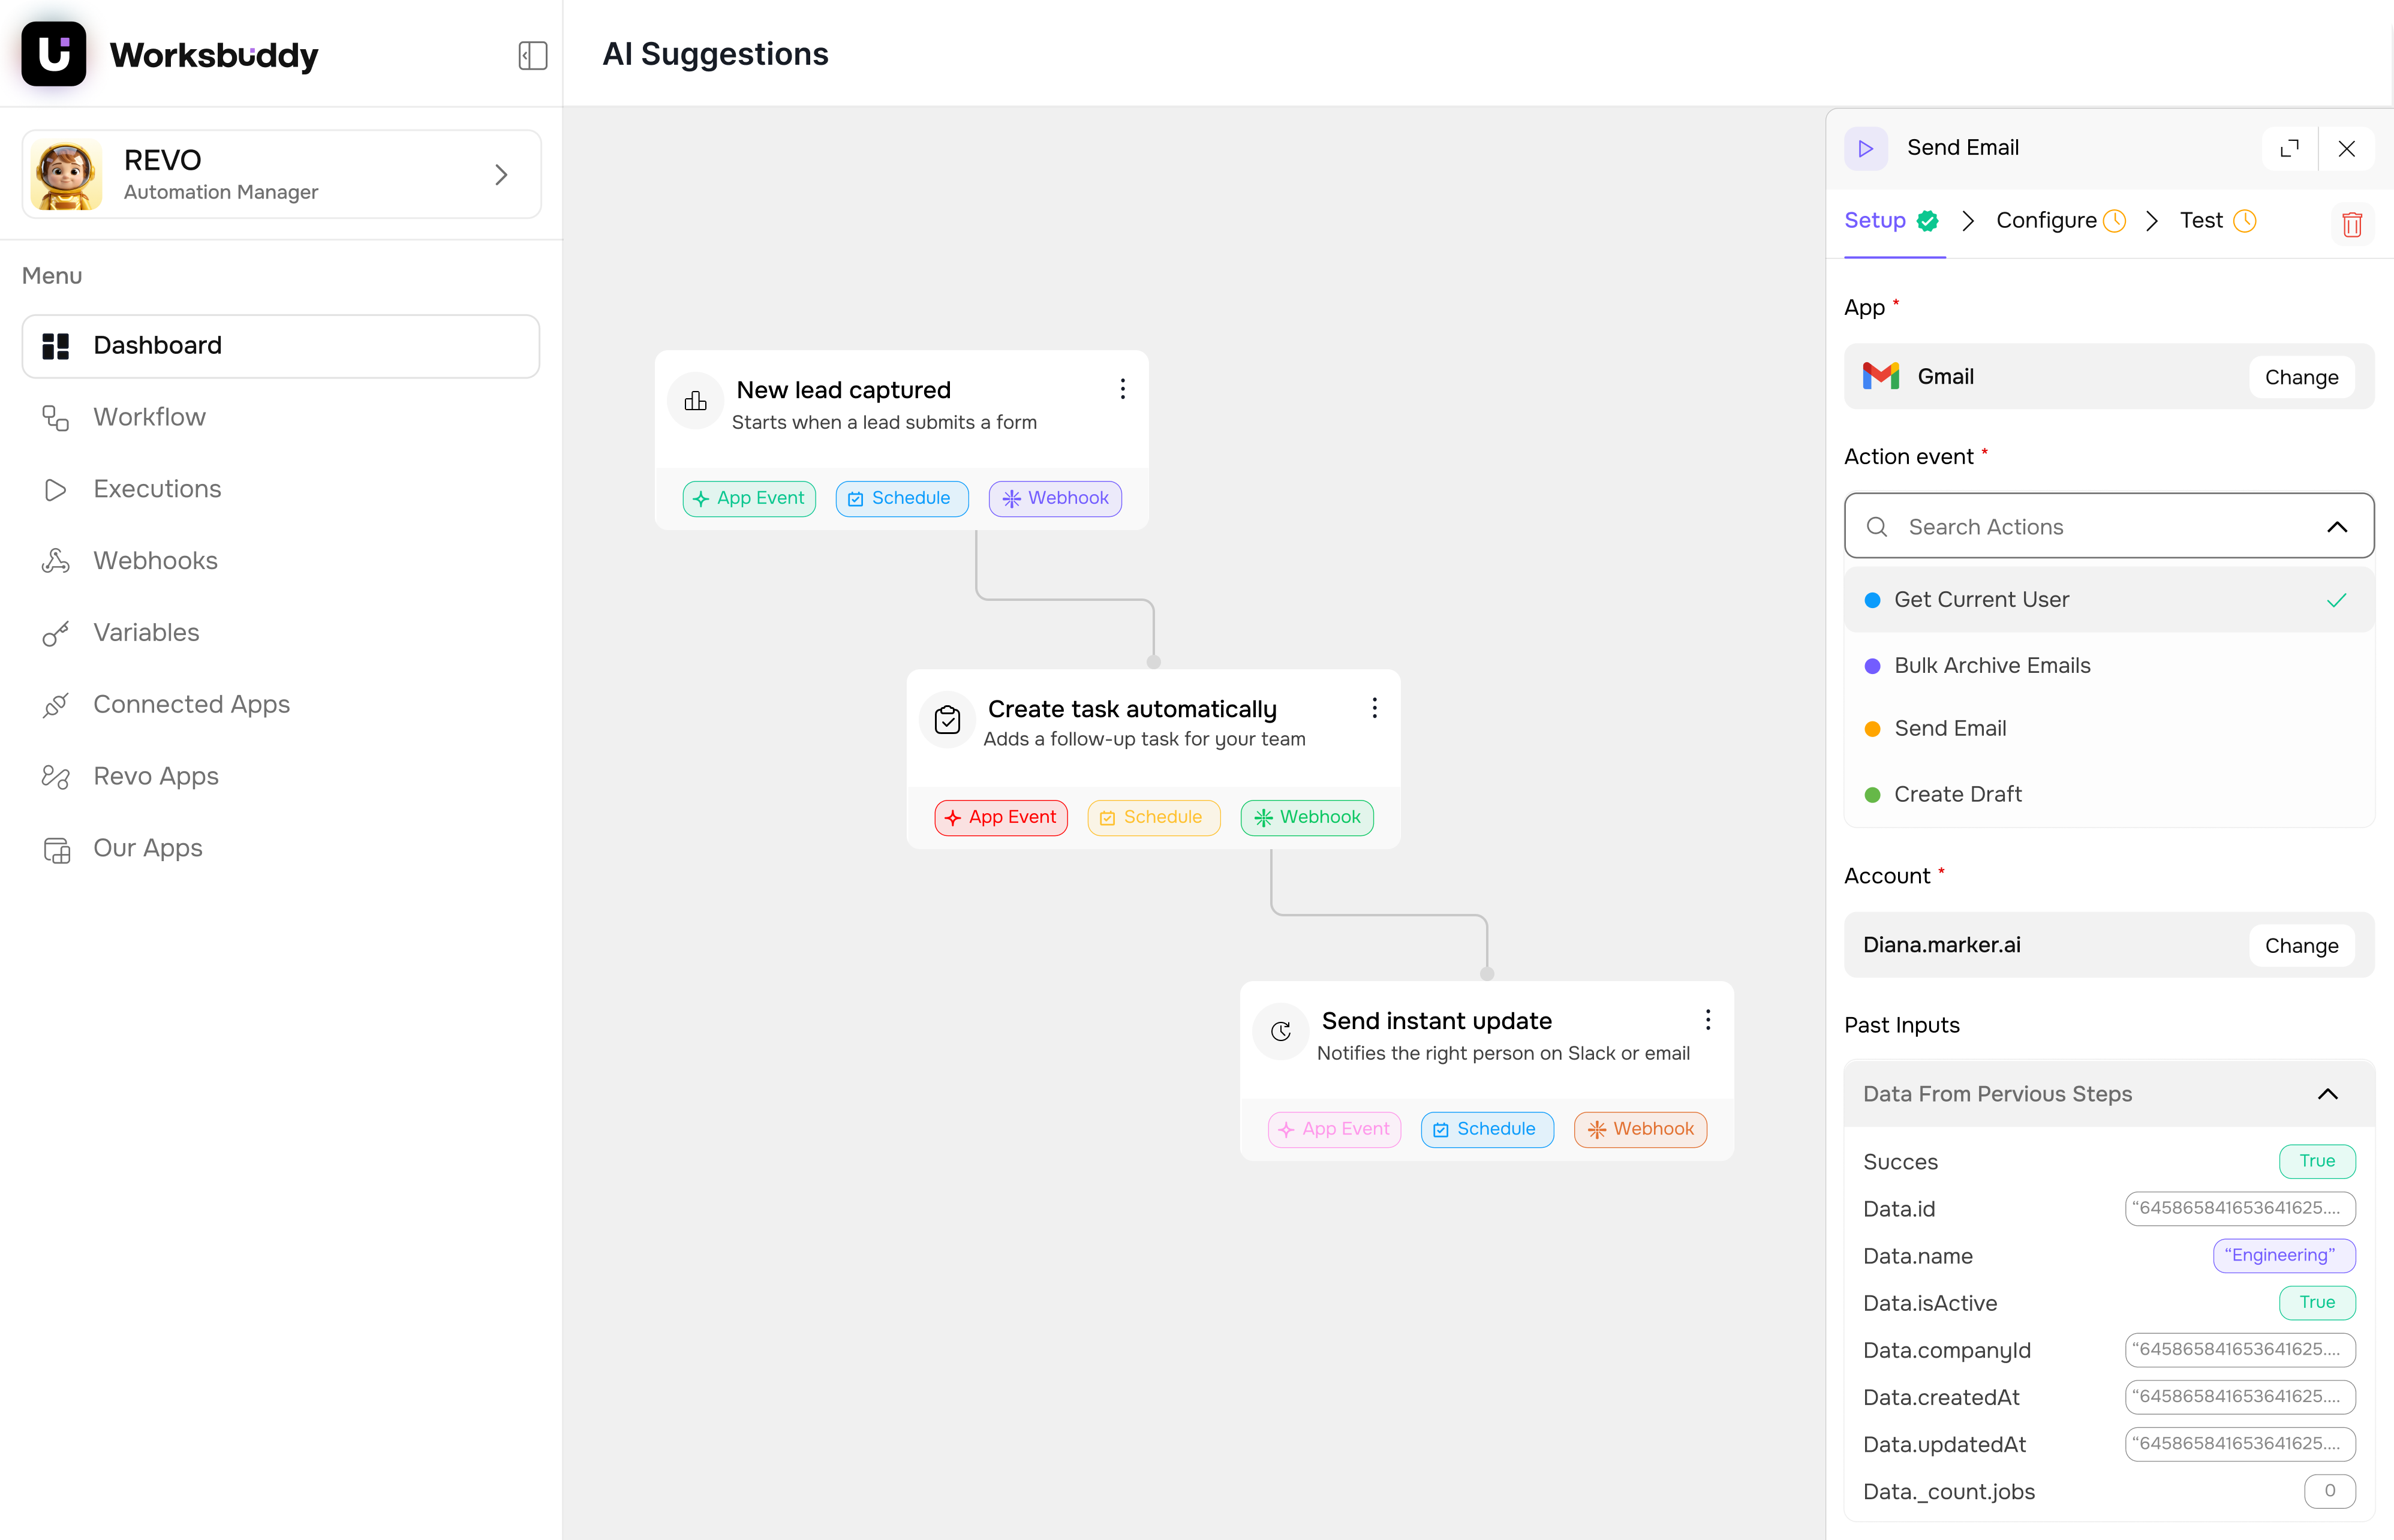Select orange Webhook tag on Send instant update
The height and width of the screenshot is (1540, 2394).
click(1641, 1130)
